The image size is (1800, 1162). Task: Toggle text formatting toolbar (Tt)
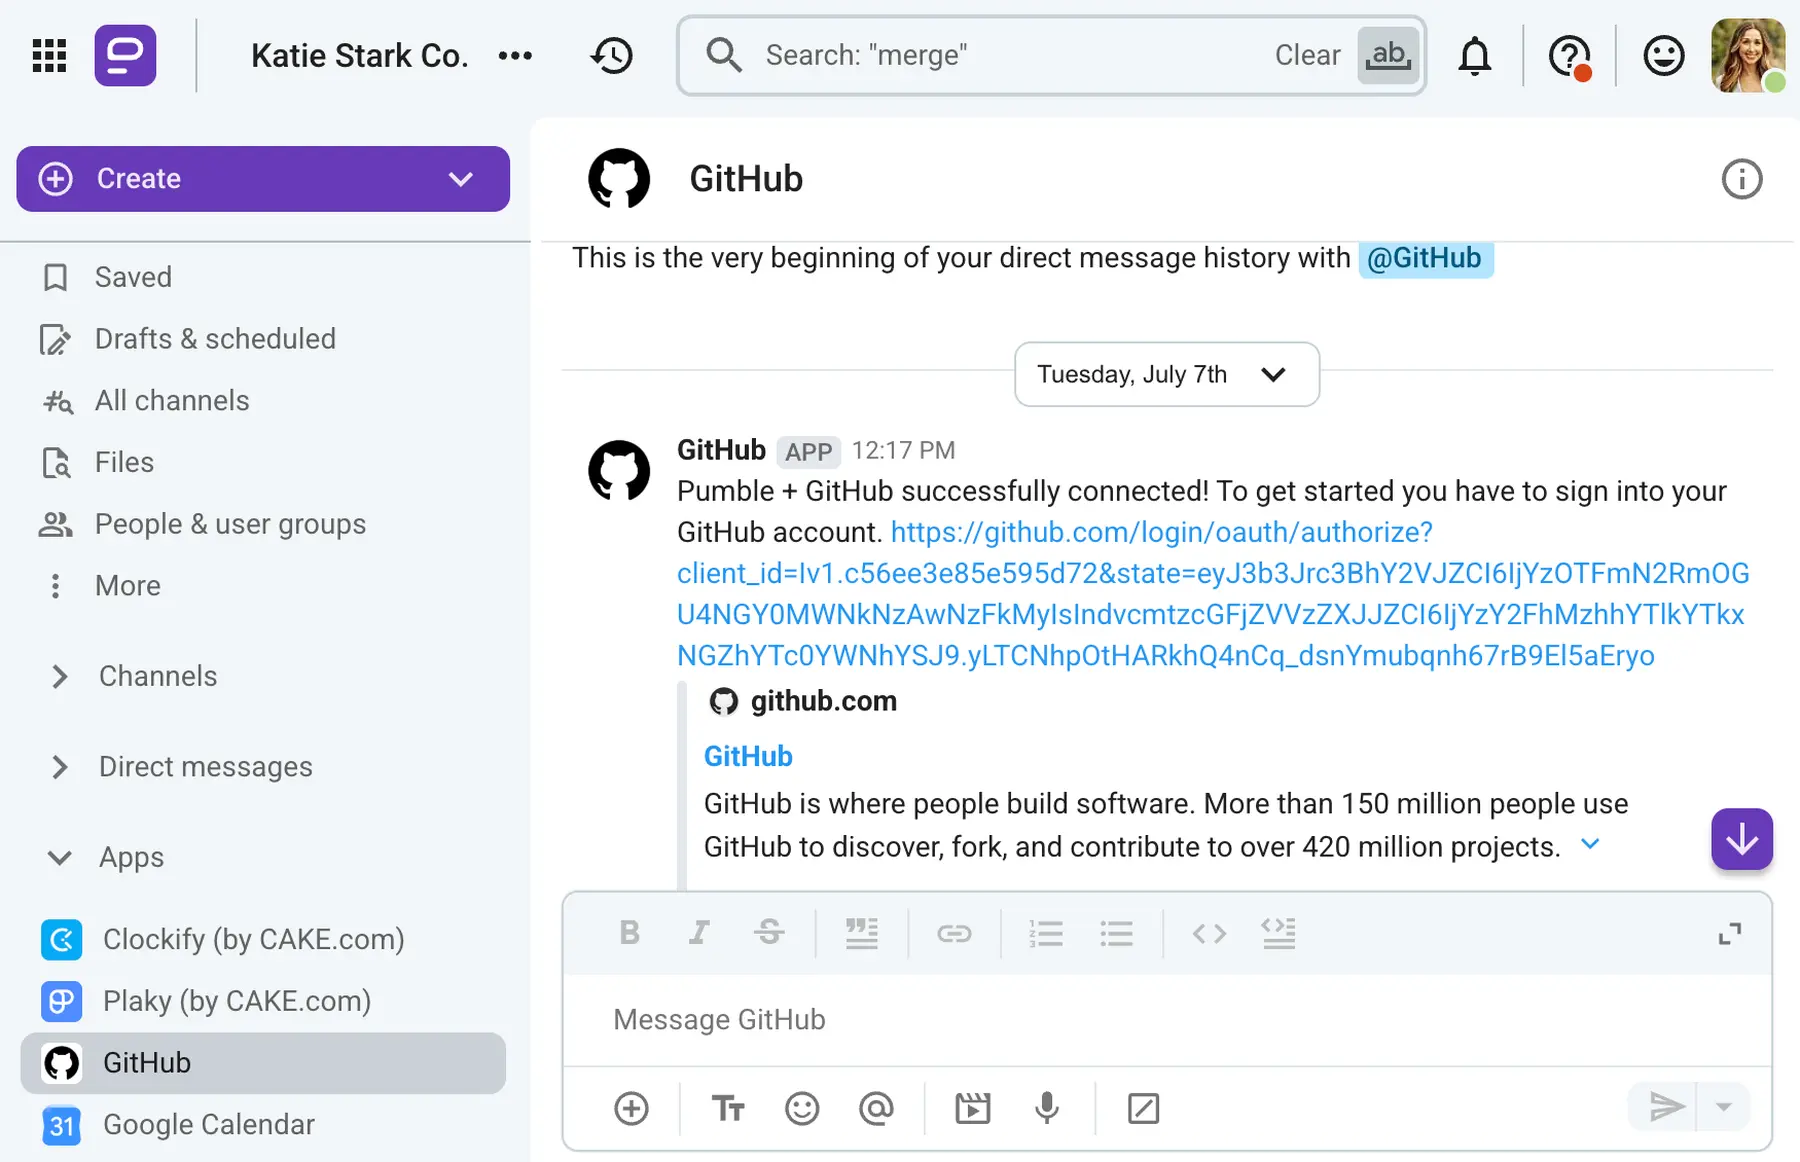[x=728, y=1108]
